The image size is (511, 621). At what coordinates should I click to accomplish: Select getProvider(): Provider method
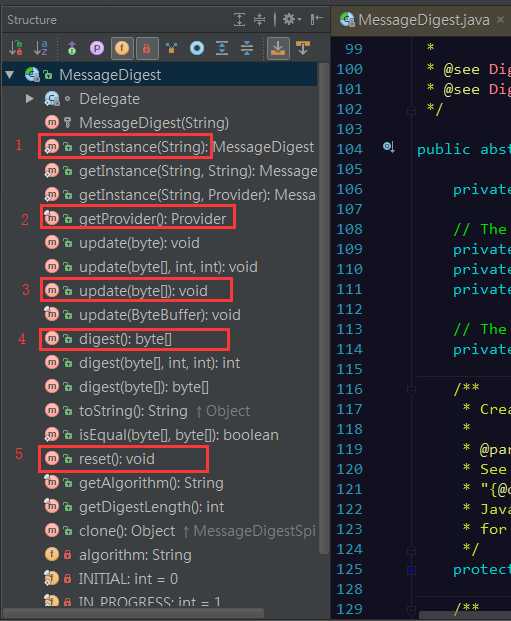point(159,219)
